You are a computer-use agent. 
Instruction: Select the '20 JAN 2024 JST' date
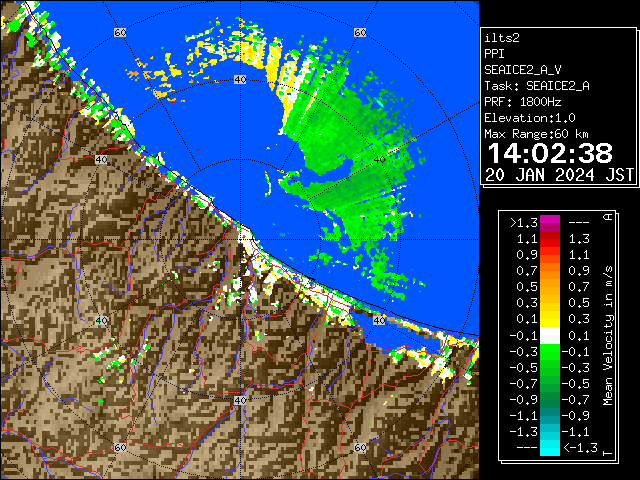click(x=559, y=175)
